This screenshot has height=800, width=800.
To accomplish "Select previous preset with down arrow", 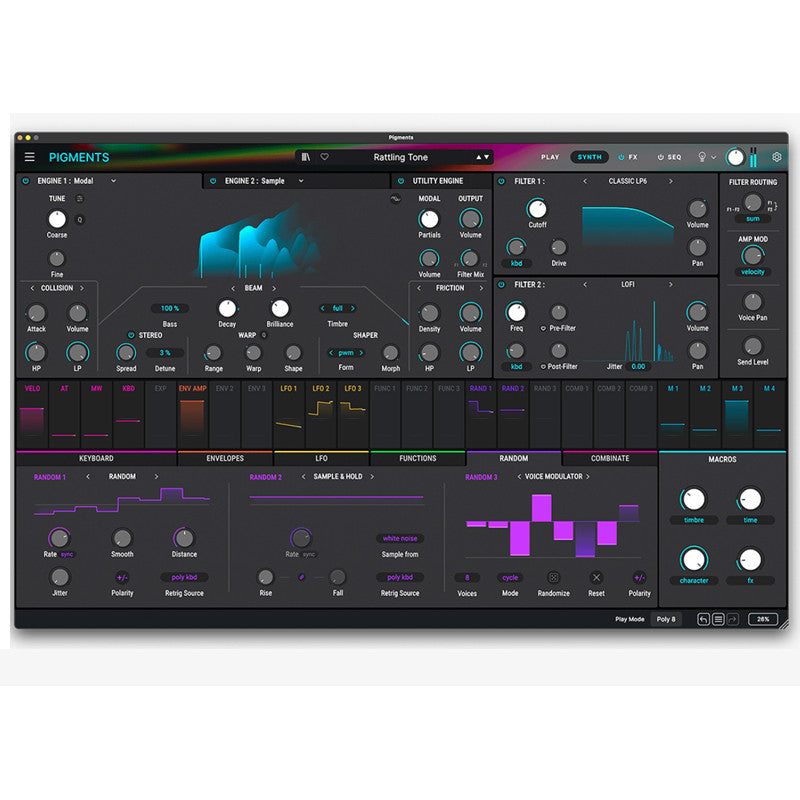I will coord(486,157).
